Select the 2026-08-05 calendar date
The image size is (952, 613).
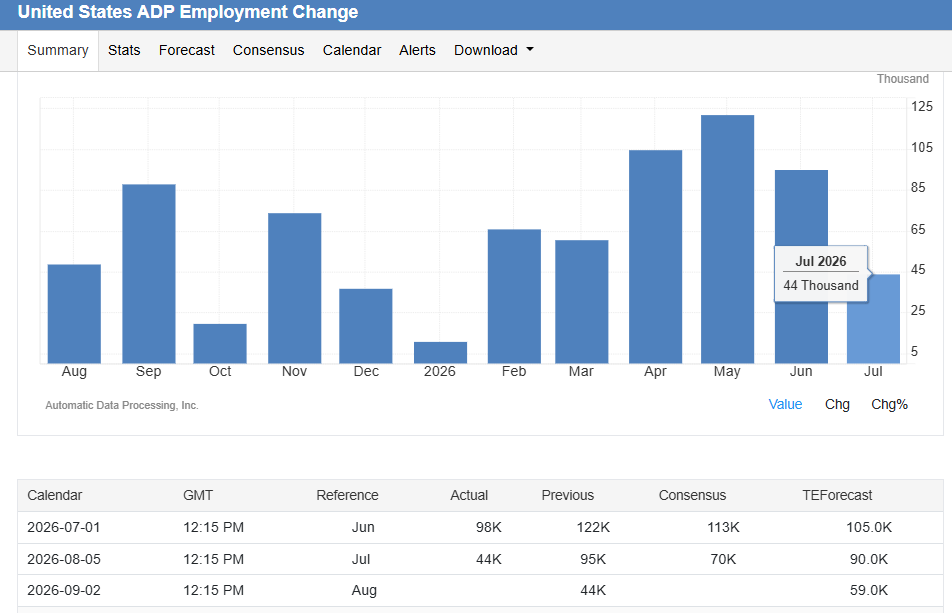tap(64, 559)
